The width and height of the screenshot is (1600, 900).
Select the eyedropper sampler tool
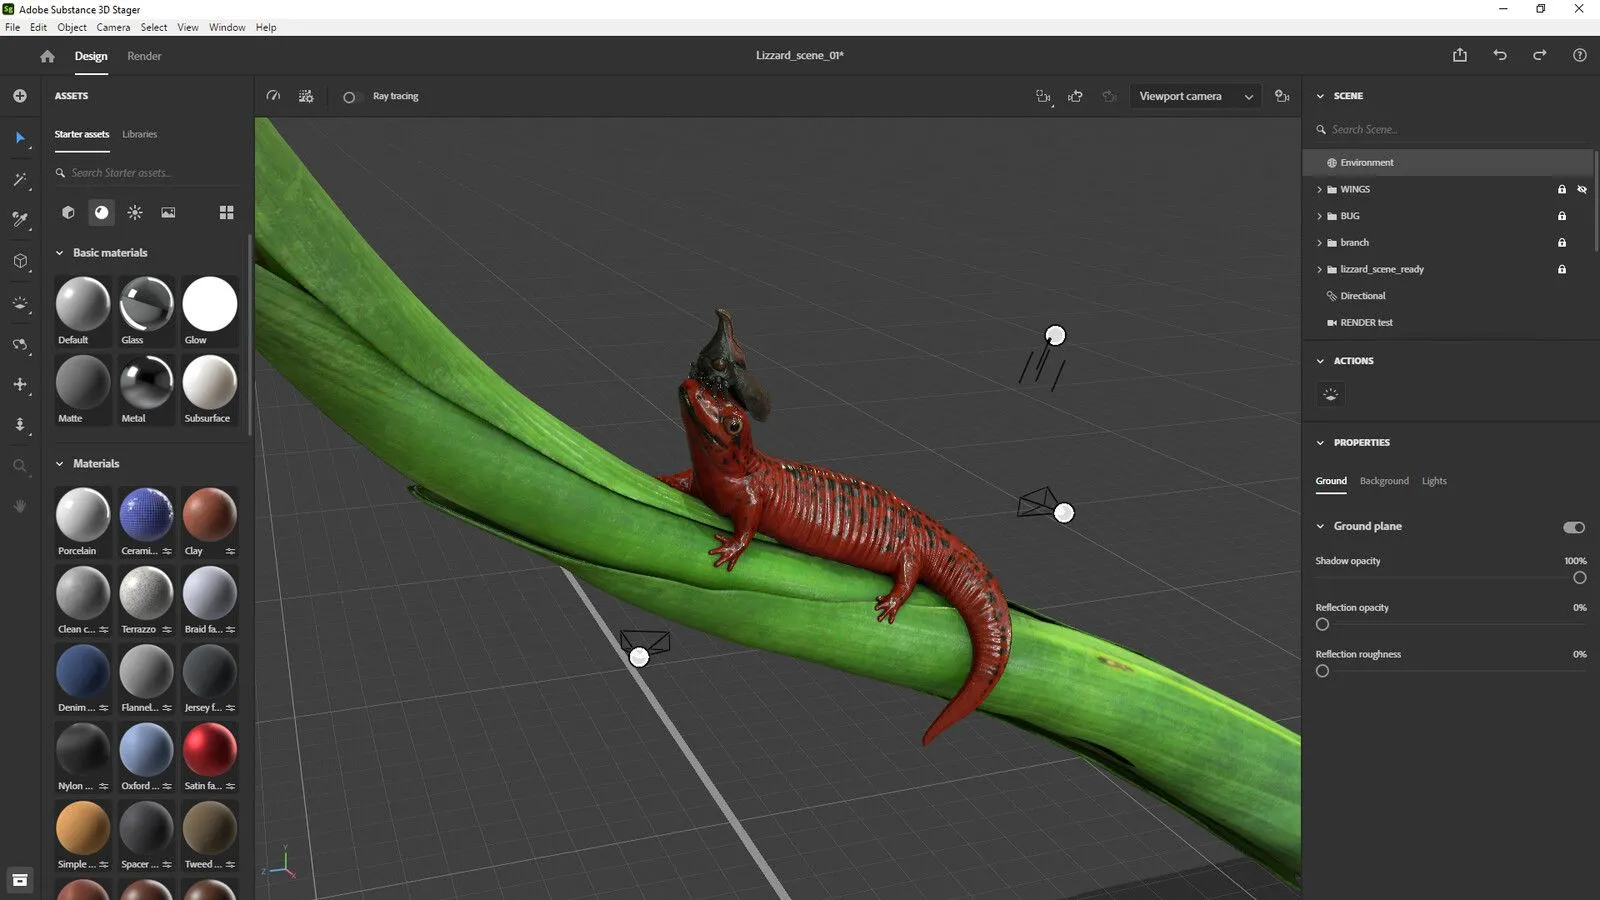click(x=20, y=220)
